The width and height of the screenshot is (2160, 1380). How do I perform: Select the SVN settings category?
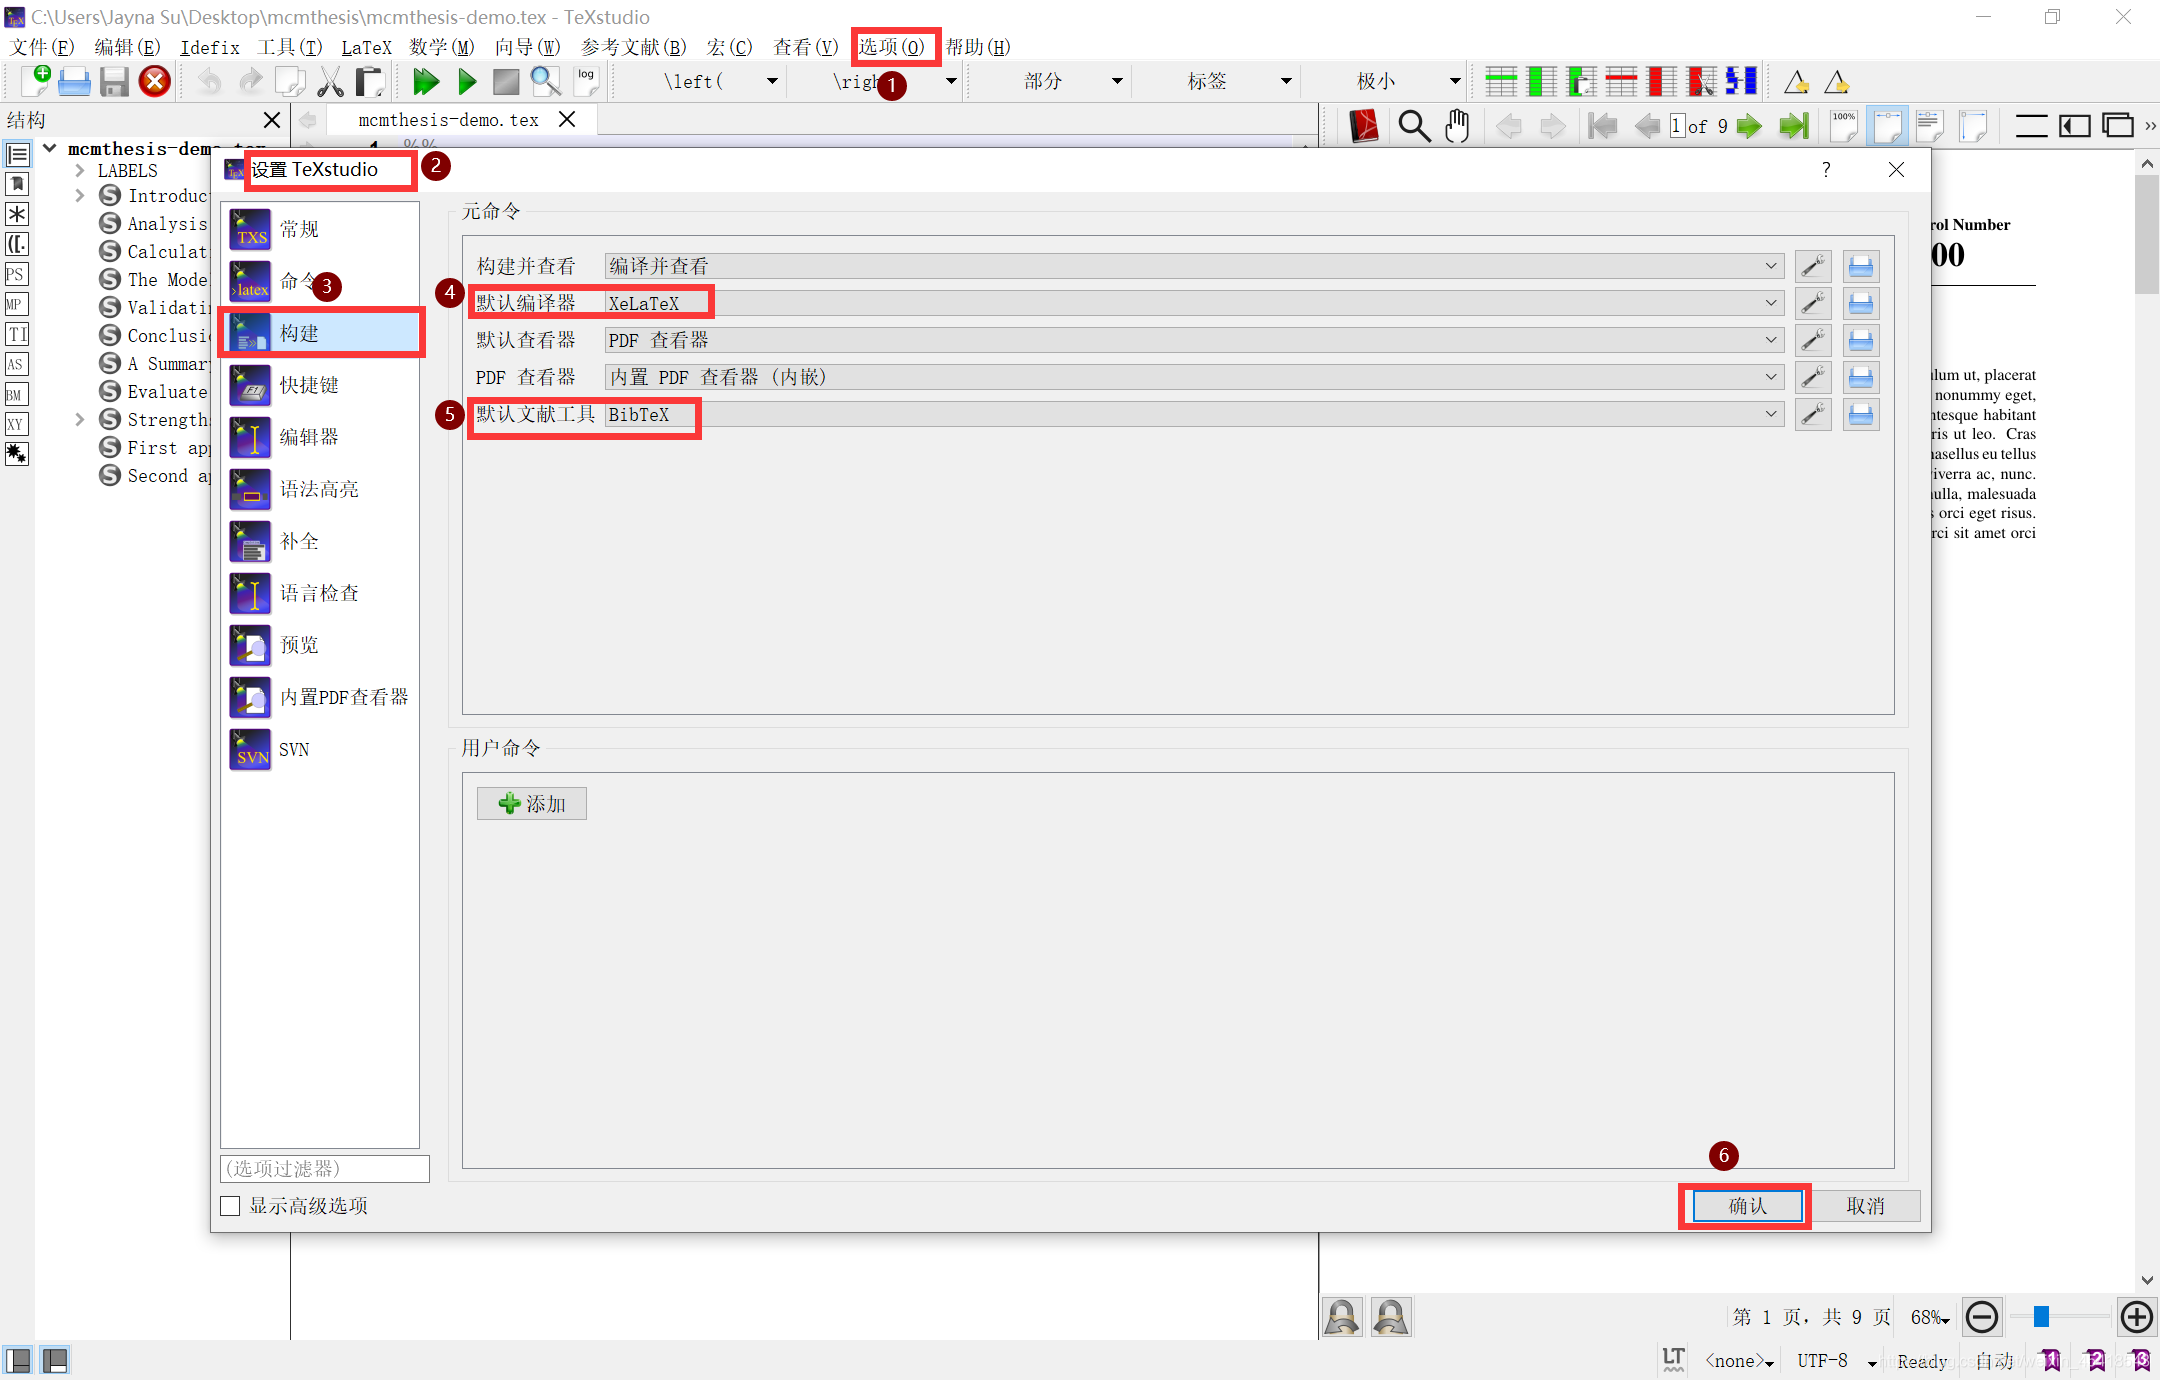click(321, 749)
